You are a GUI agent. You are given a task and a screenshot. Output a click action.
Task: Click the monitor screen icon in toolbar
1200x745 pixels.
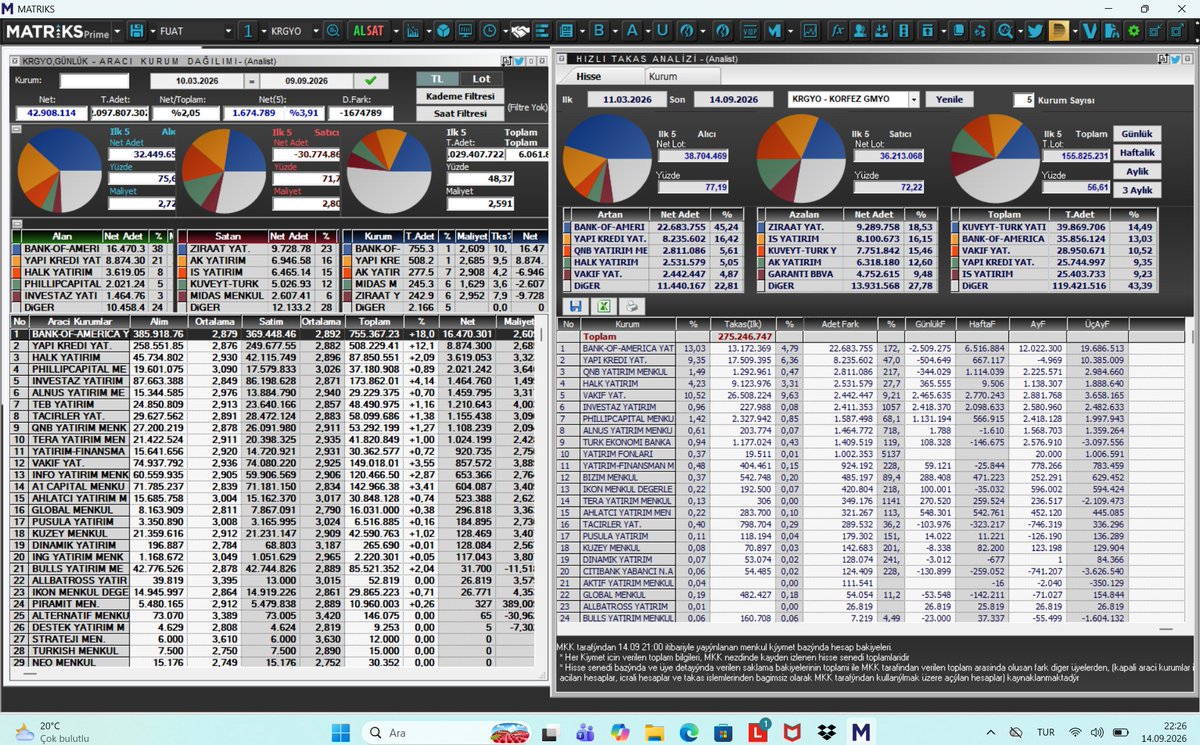466,31
